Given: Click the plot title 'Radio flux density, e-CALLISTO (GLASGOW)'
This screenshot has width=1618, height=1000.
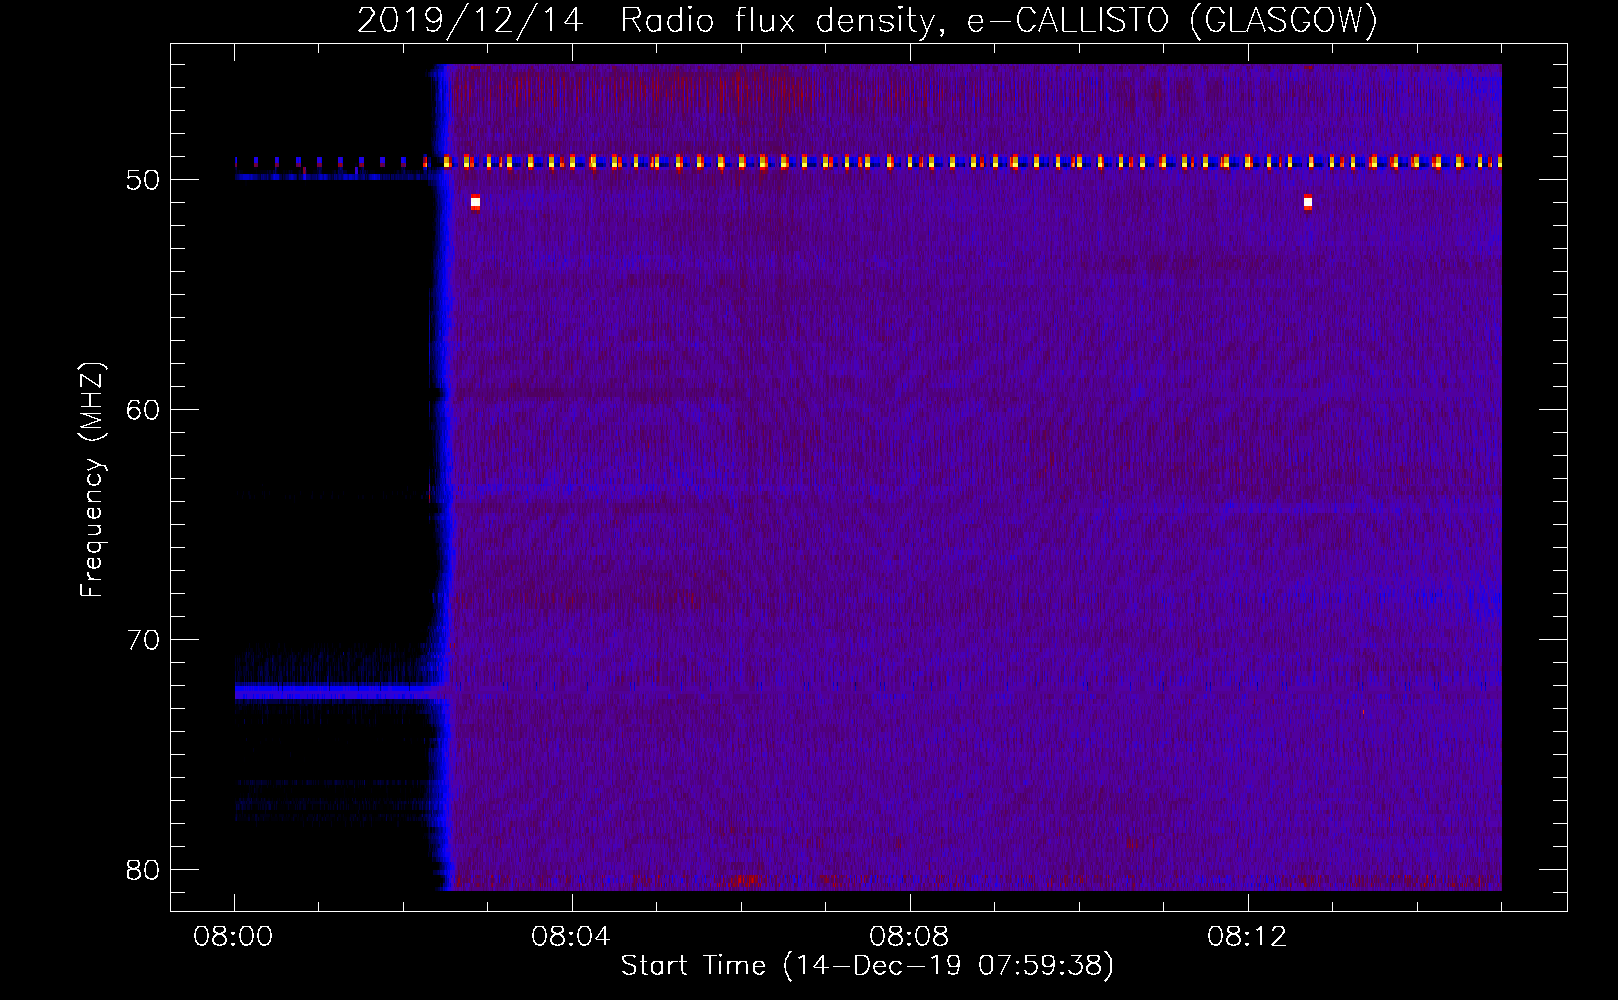Looking at the screenshot, I should tap(999, 21).
